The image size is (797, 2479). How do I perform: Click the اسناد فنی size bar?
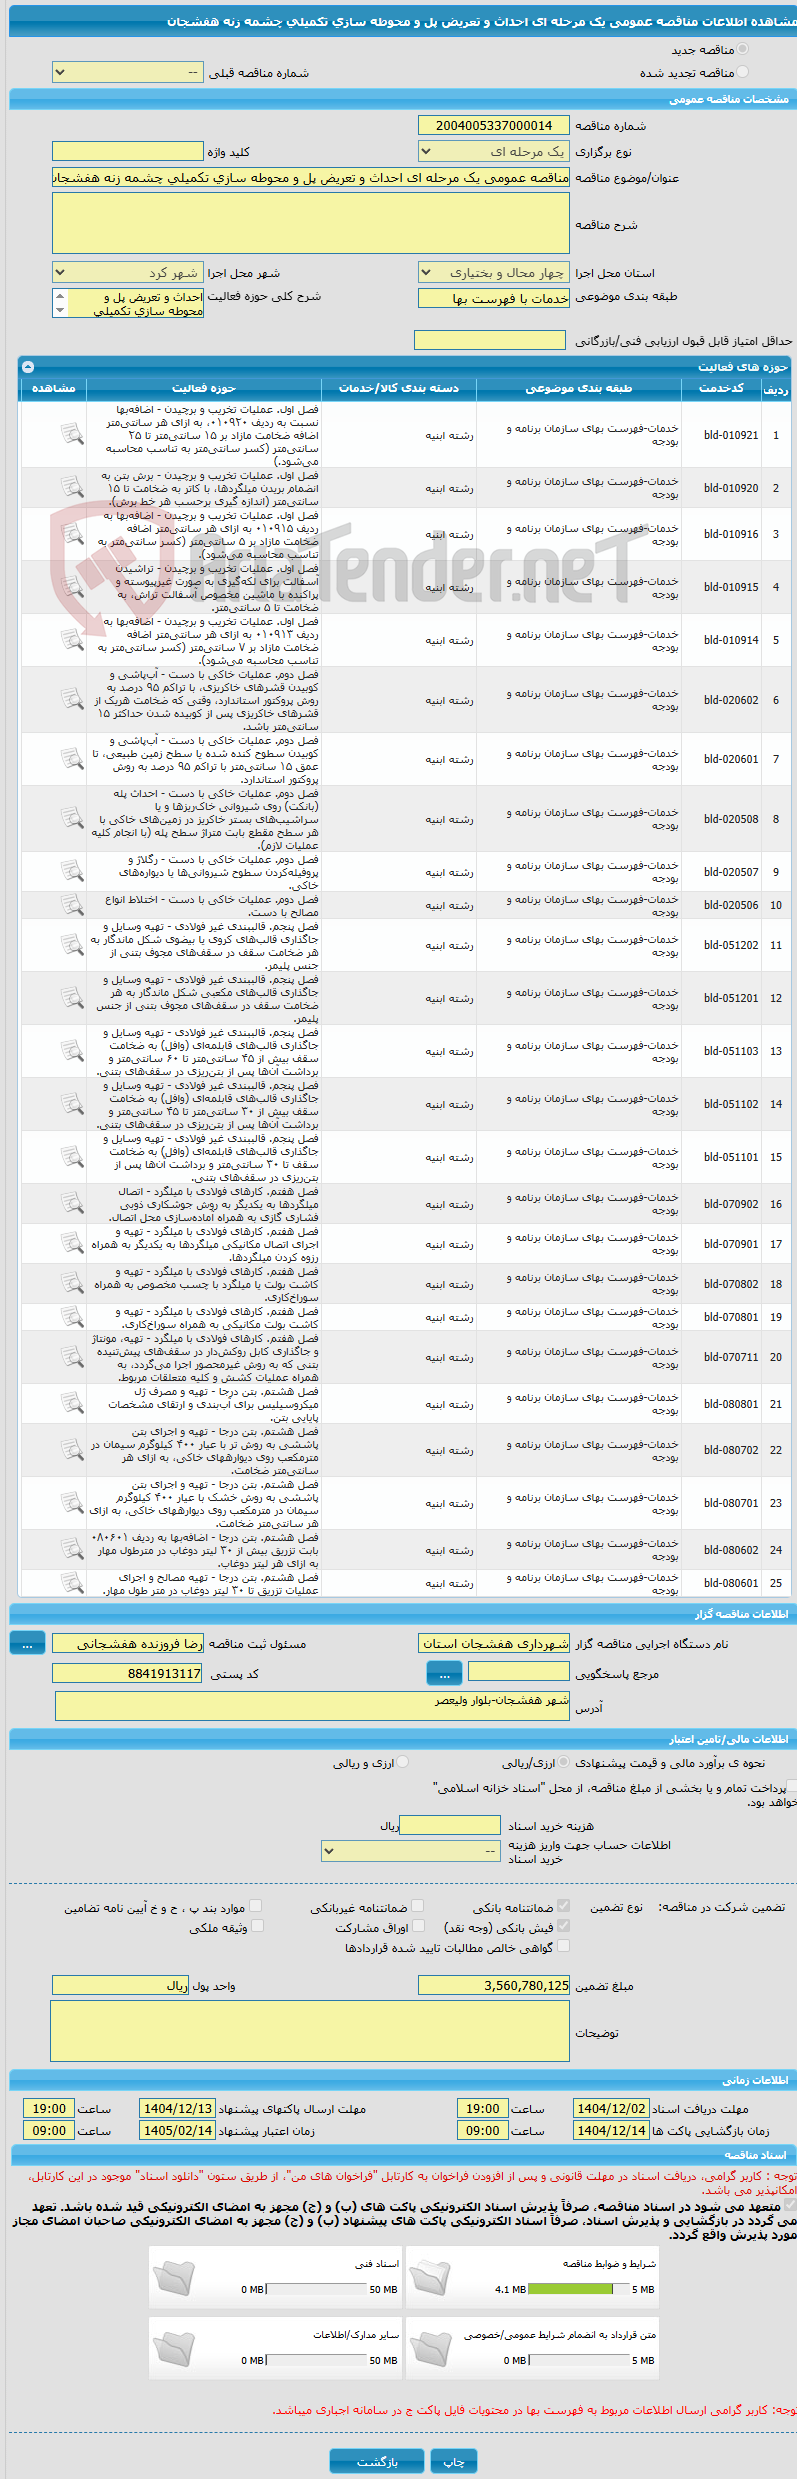click(x=317, y=2289)
